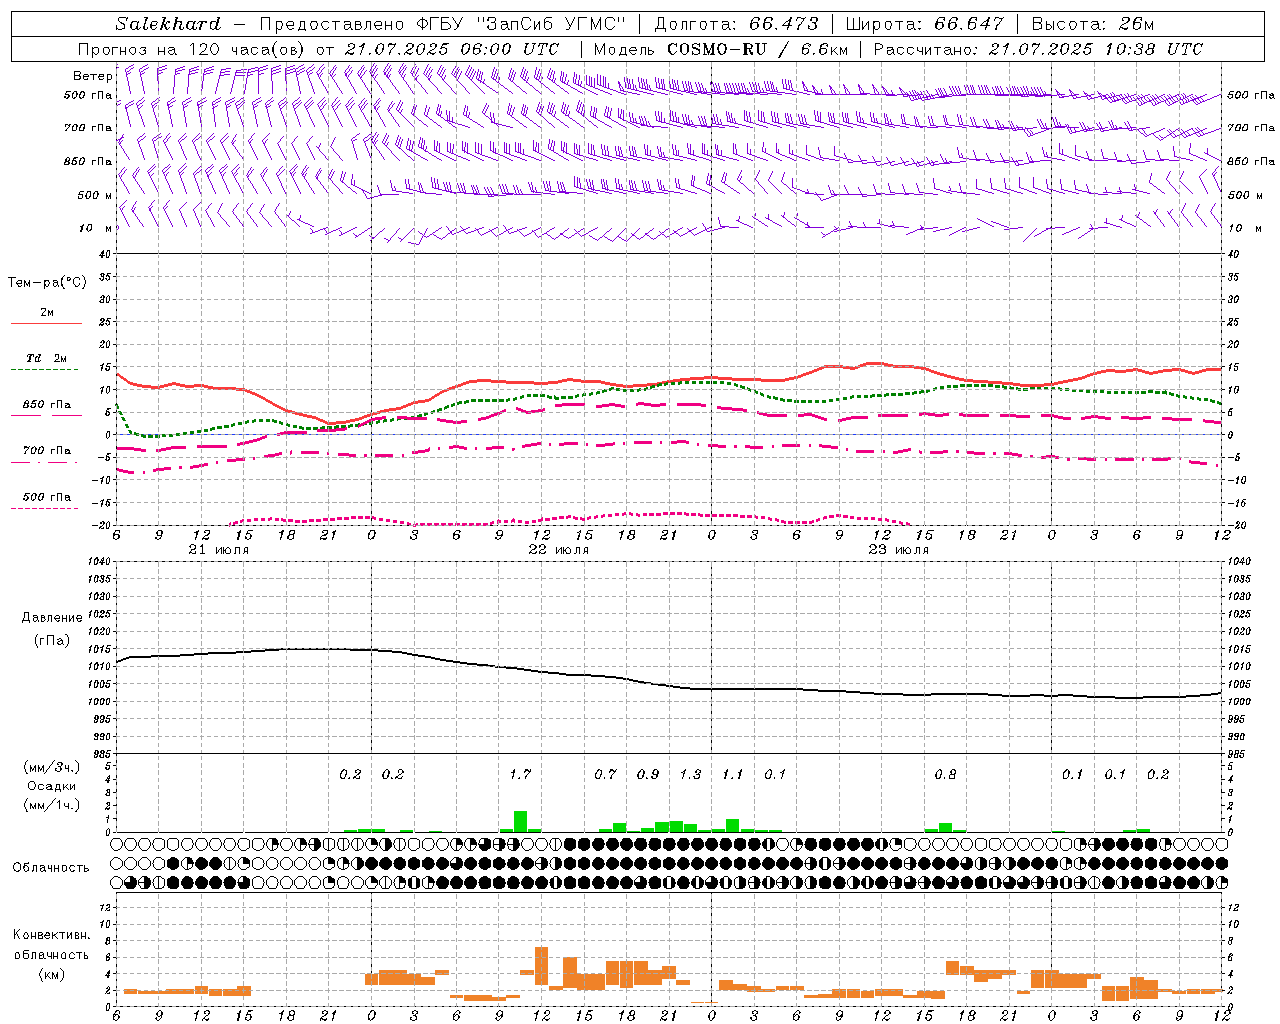Image resolution: width=1280 pixels, height=1024 pixels.
Task: Click the station name Salekhard
Action: 168,24
